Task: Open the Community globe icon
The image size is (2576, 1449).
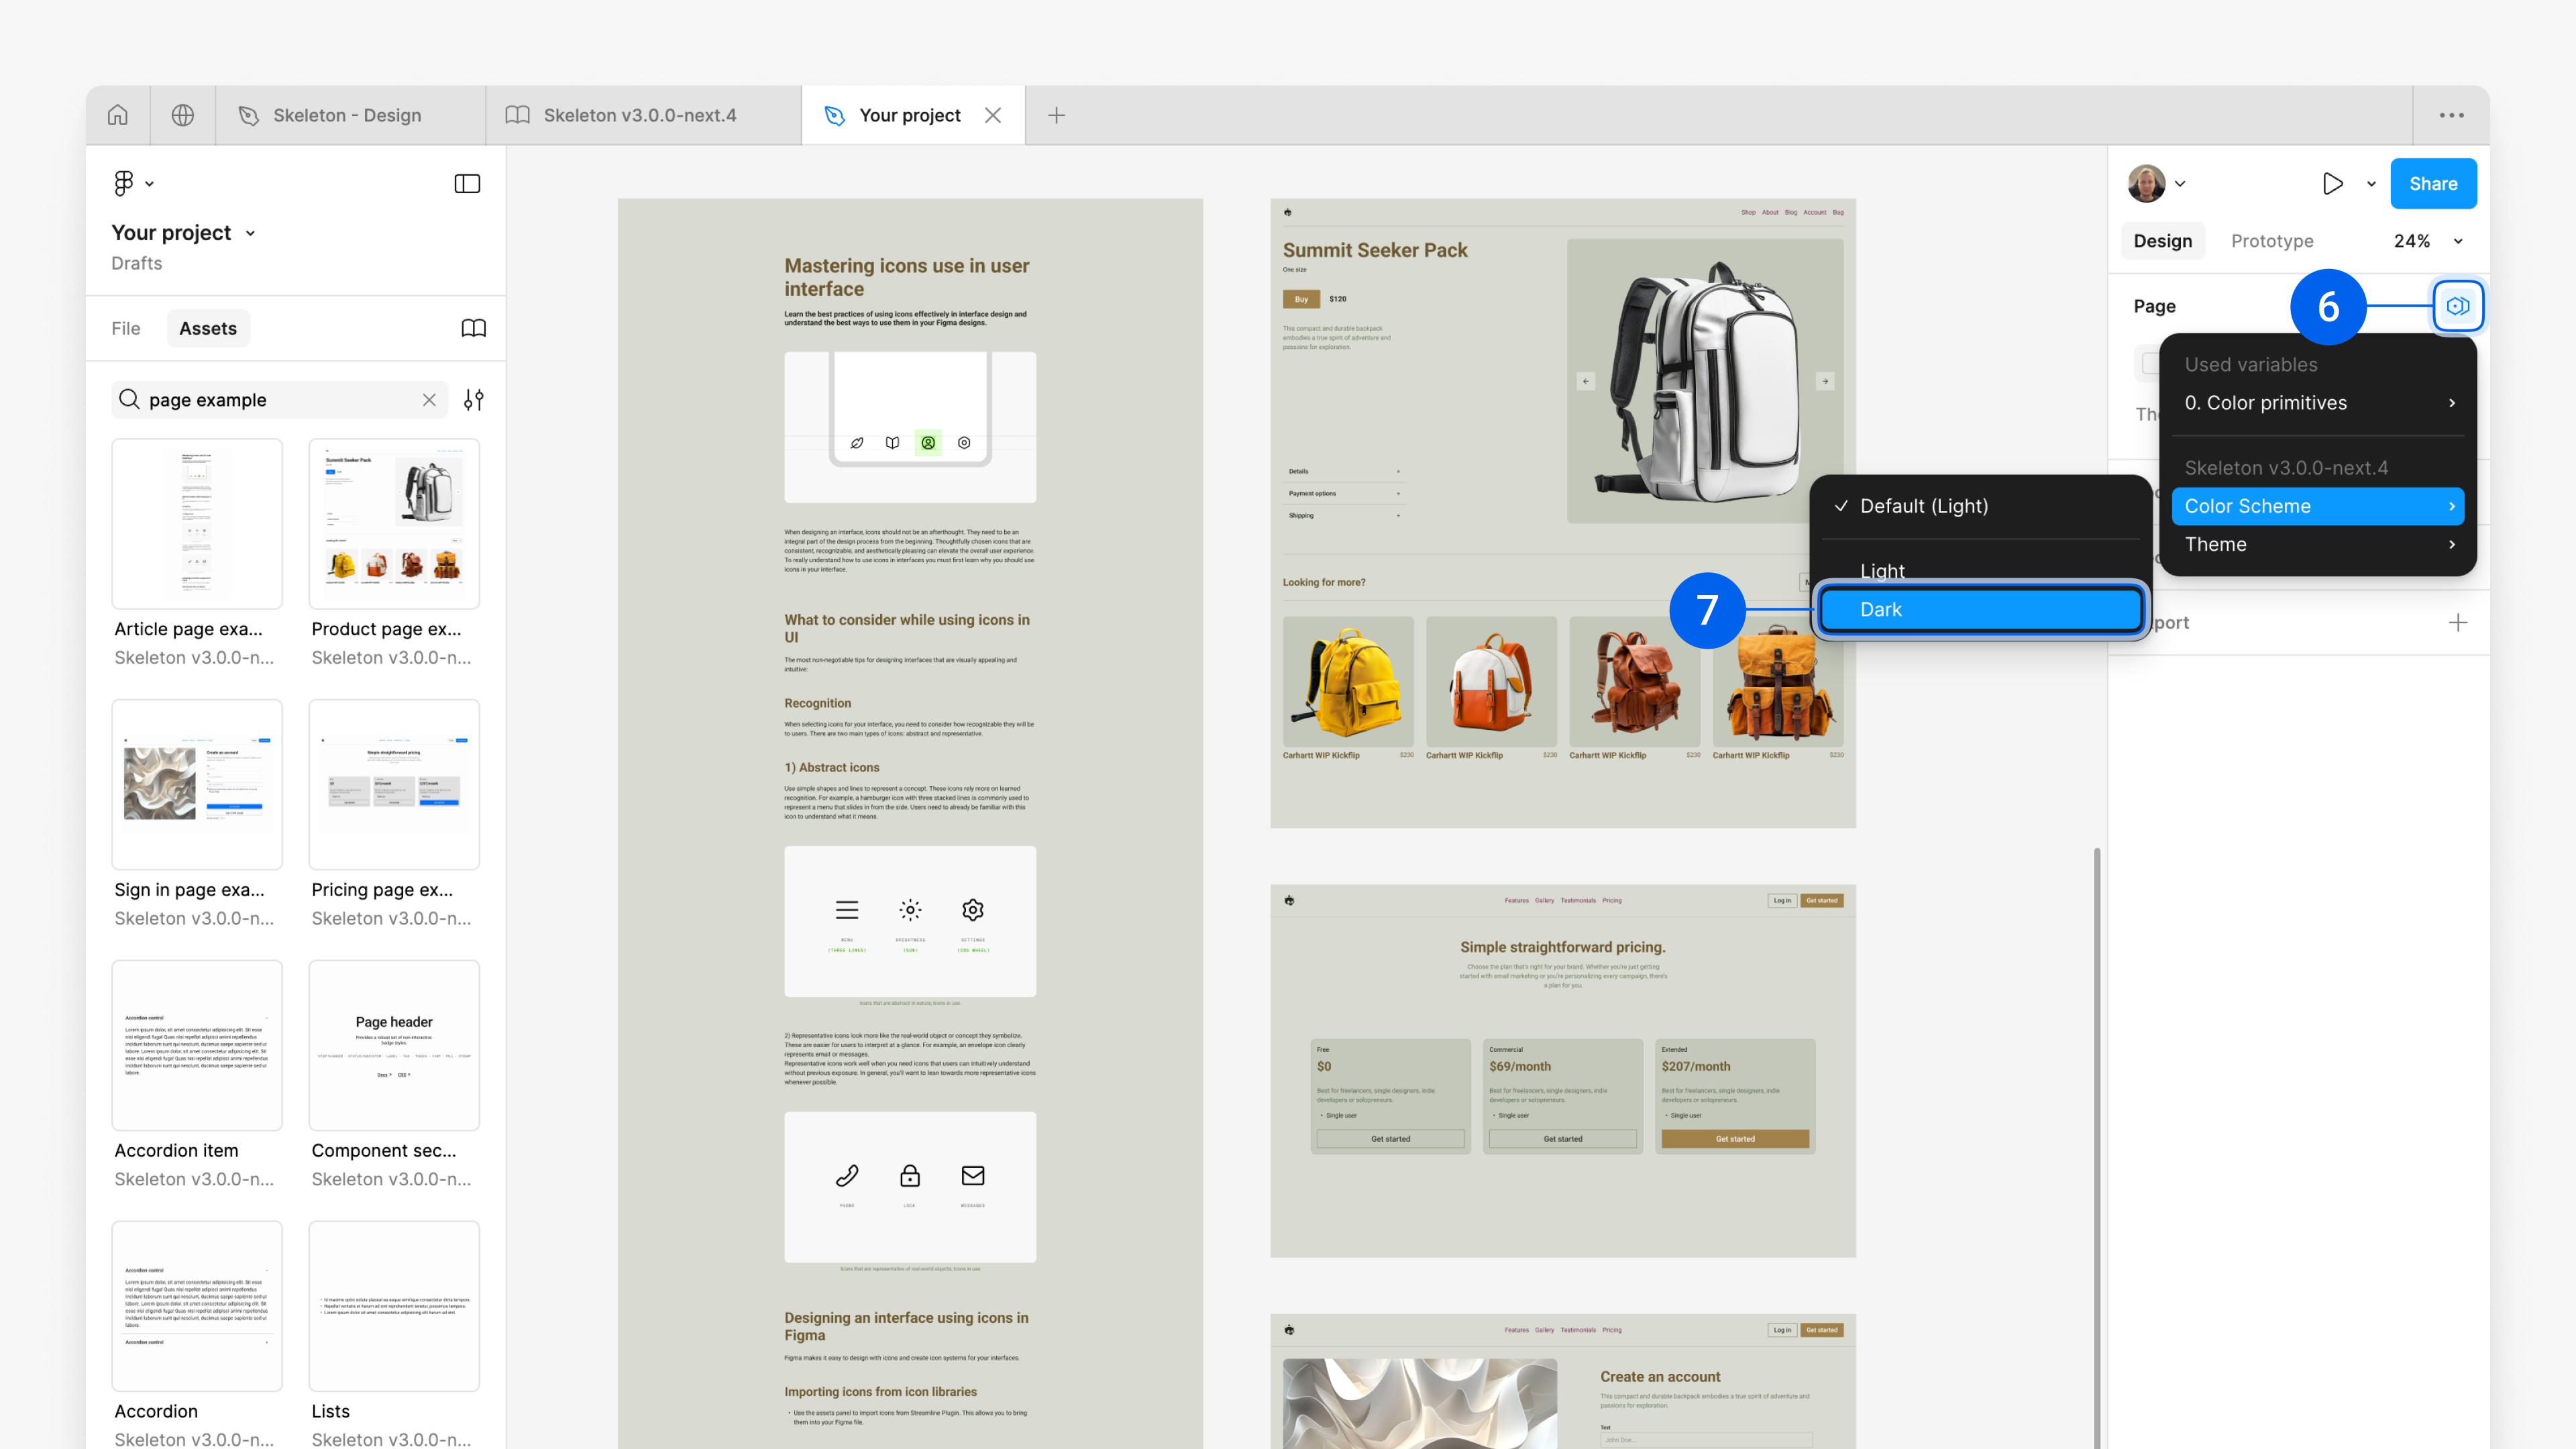Action: pos(182,115)
